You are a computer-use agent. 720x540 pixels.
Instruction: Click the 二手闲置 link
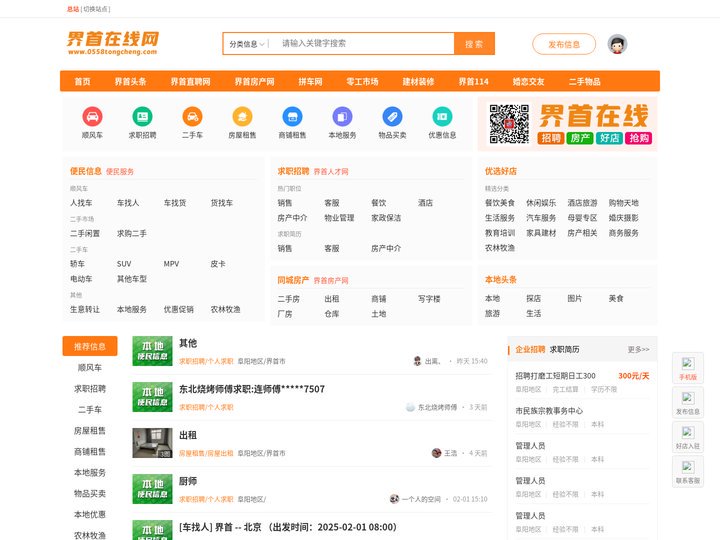click(85, 233)
